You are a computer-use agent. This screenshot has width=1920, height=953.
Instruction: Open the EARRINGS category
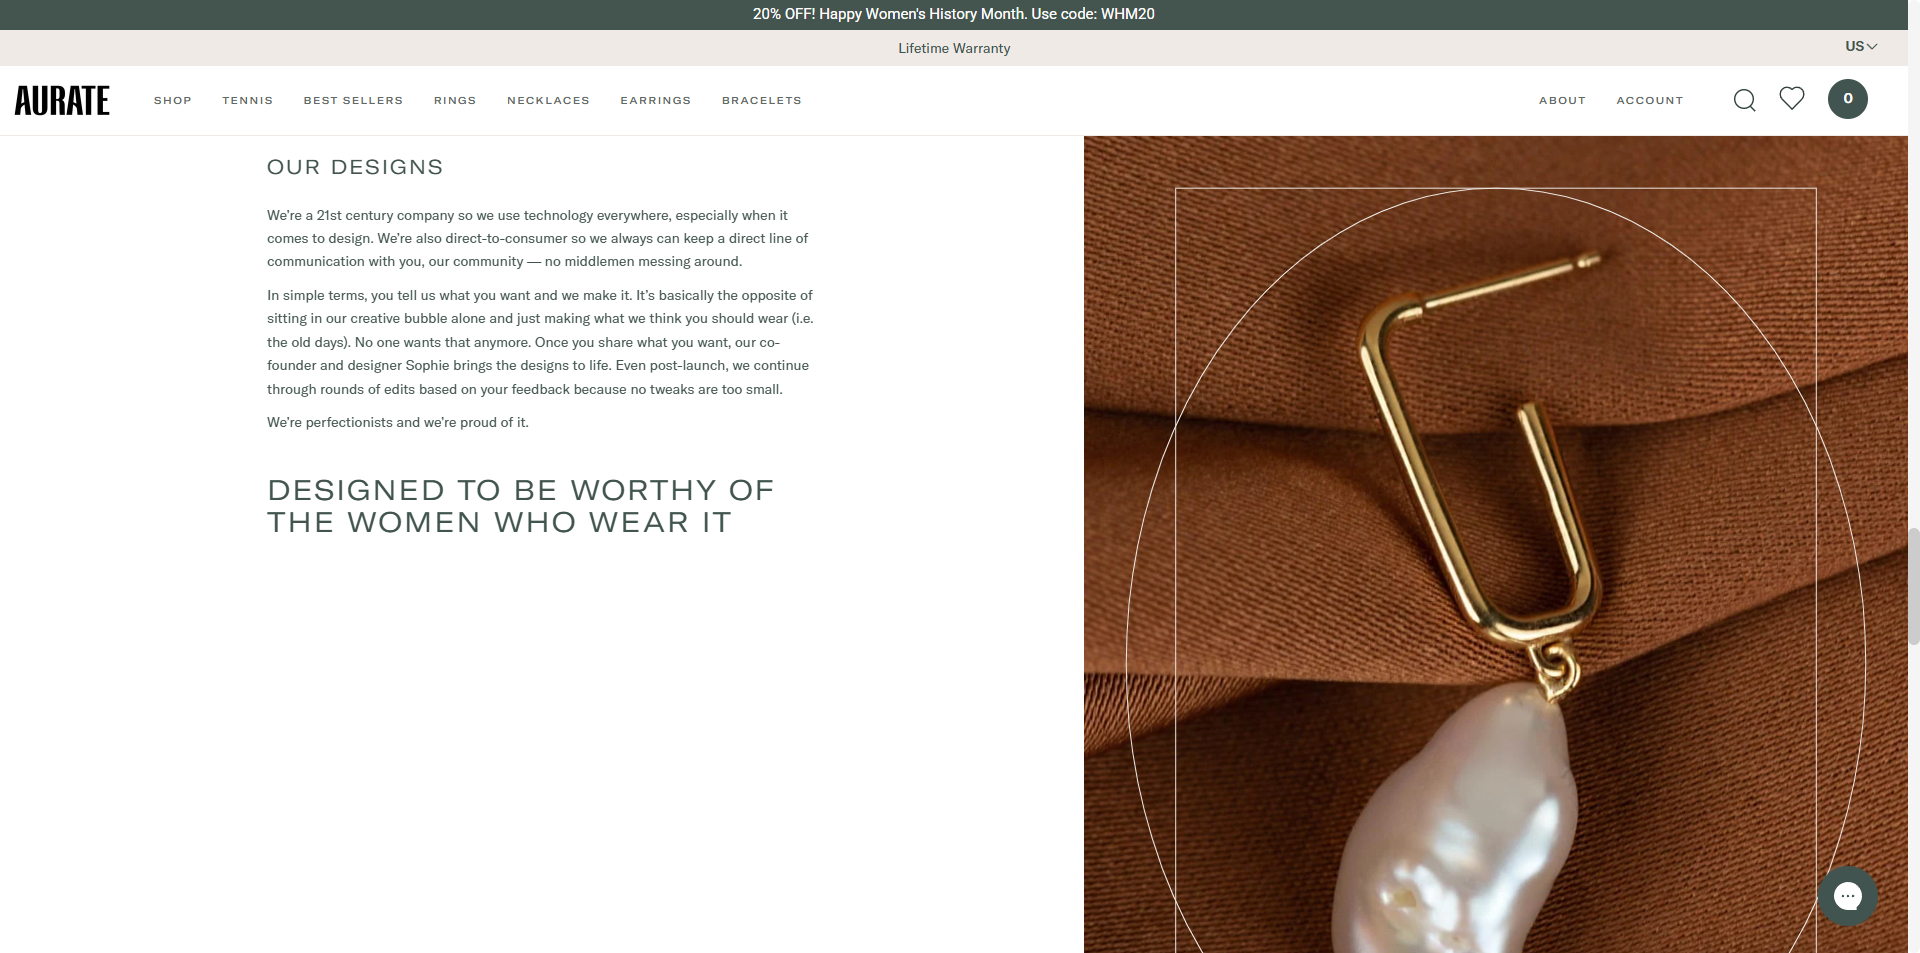click(x=656, y=100)
